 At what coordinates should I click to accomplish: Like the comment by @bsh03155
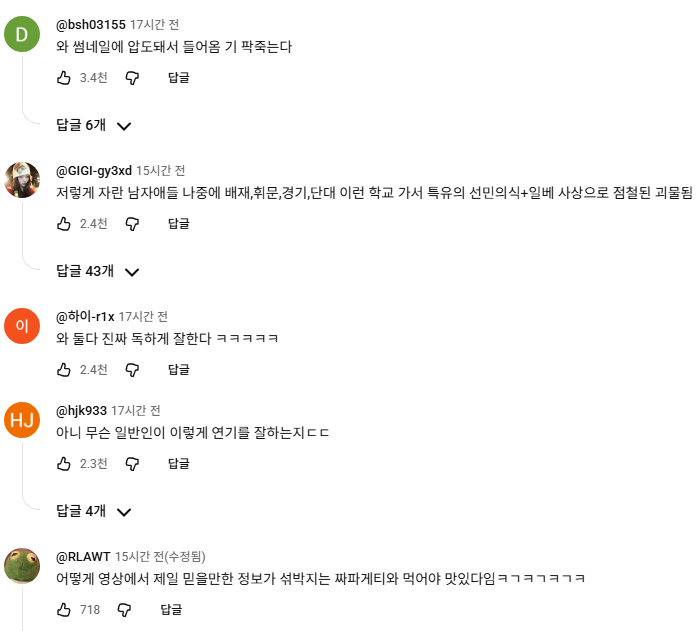64,78
